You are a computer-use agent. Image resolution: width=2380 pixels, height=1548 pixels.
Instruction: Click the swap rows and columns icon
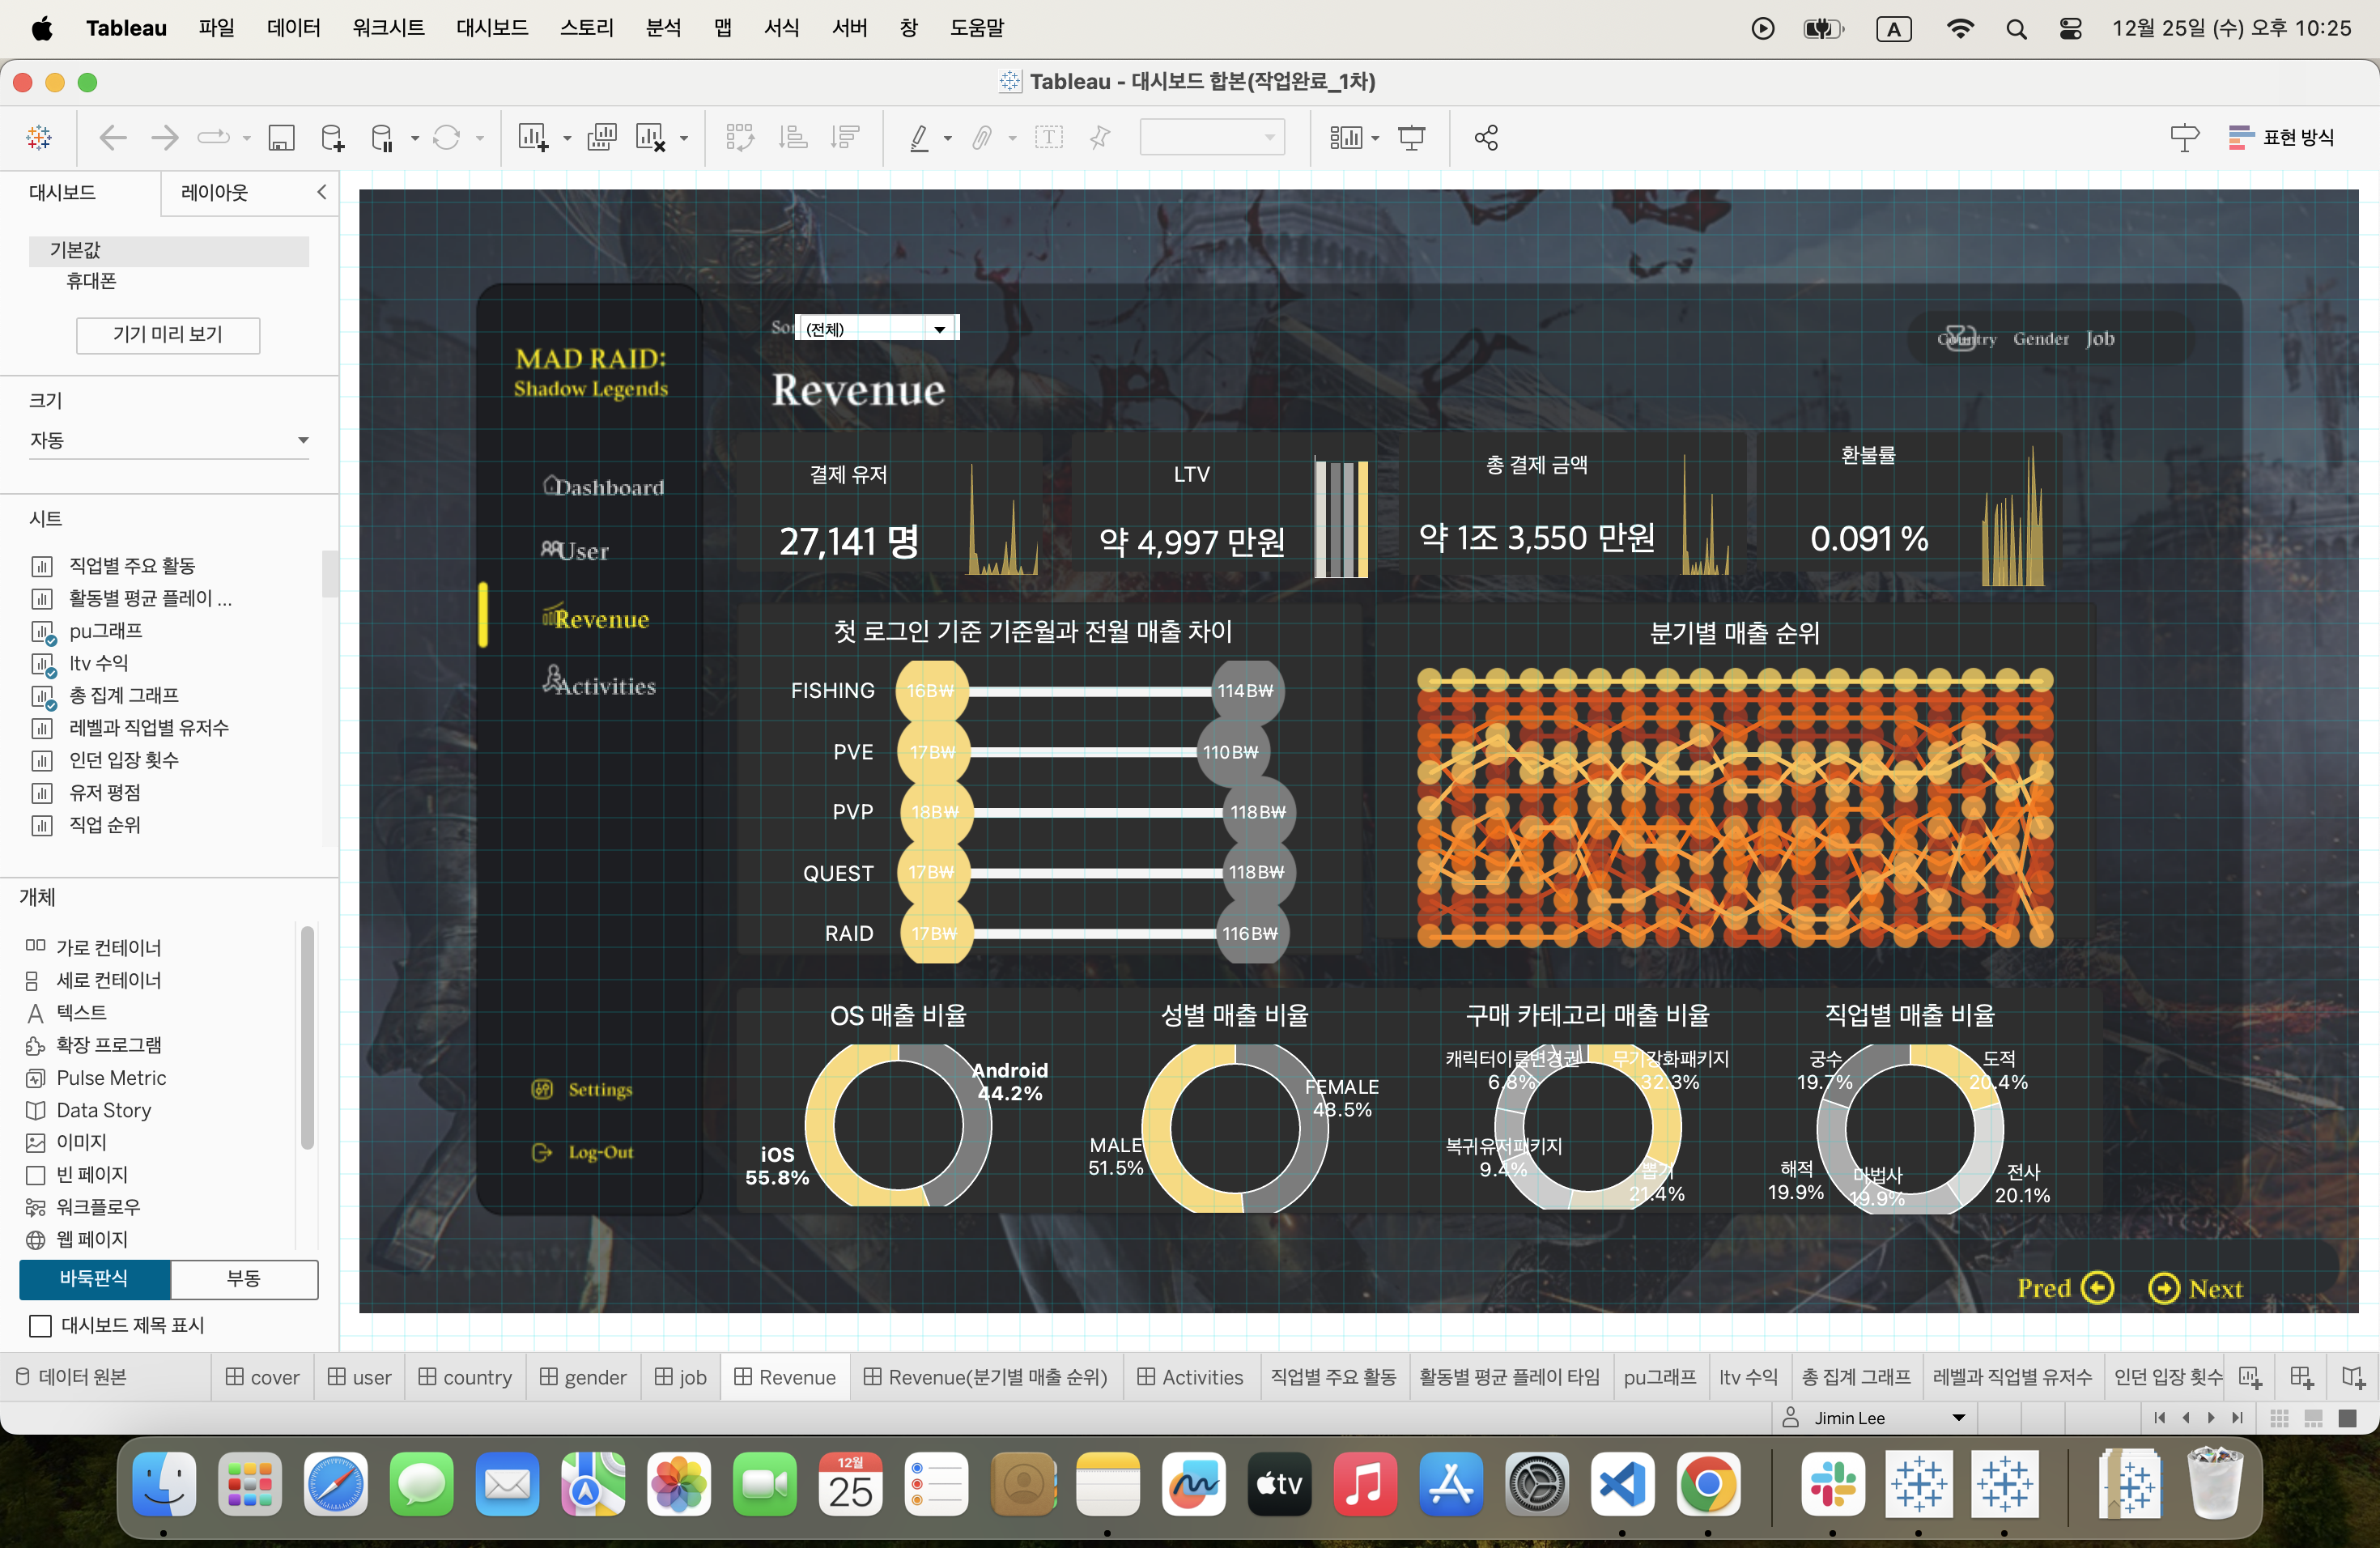[739, 138]
